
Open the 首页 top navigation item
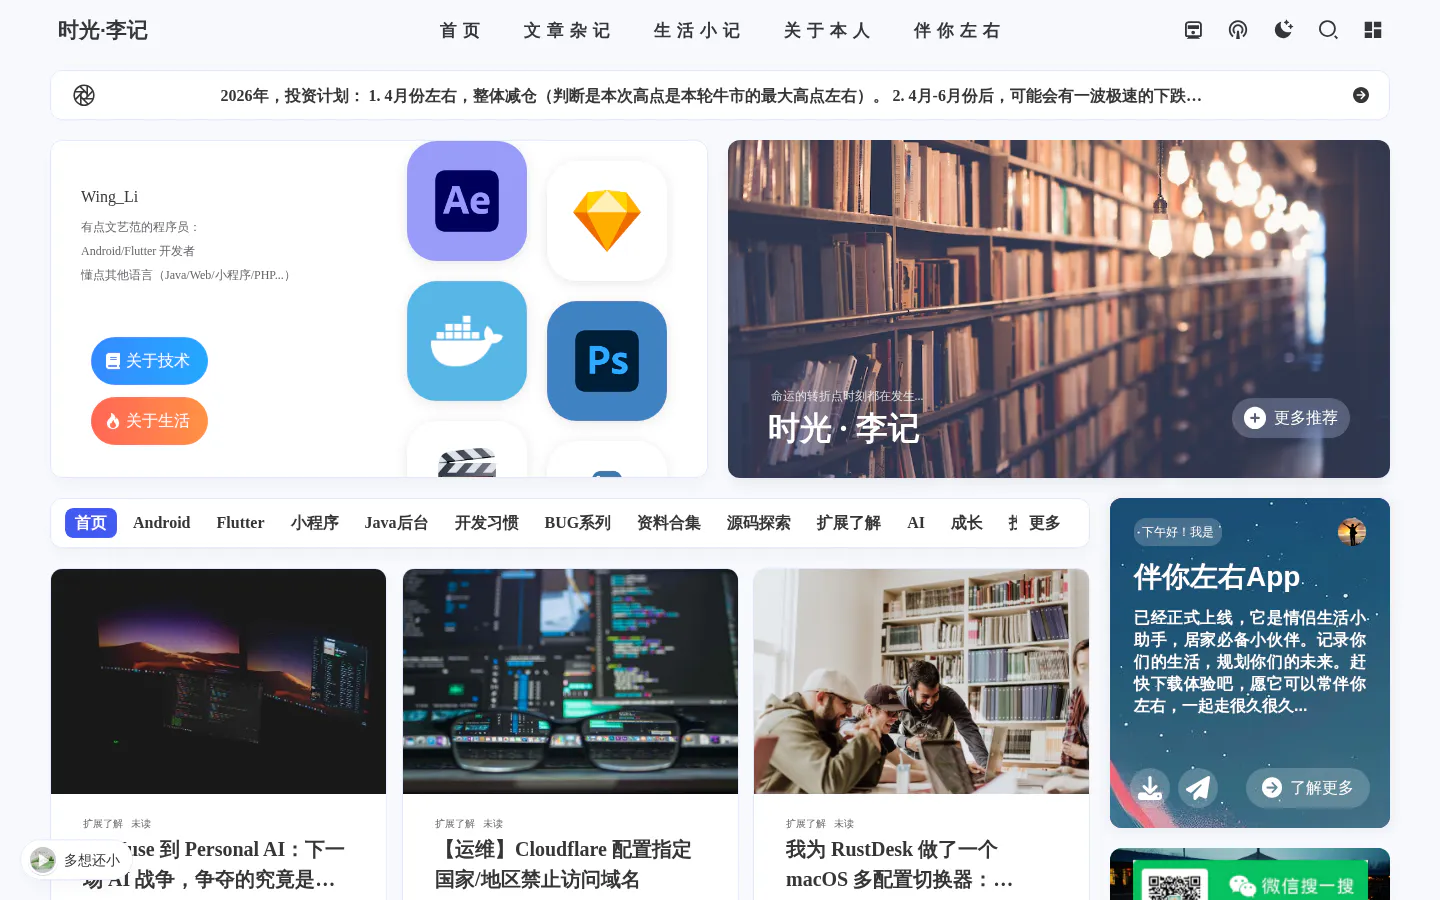(x=460, y=30)
